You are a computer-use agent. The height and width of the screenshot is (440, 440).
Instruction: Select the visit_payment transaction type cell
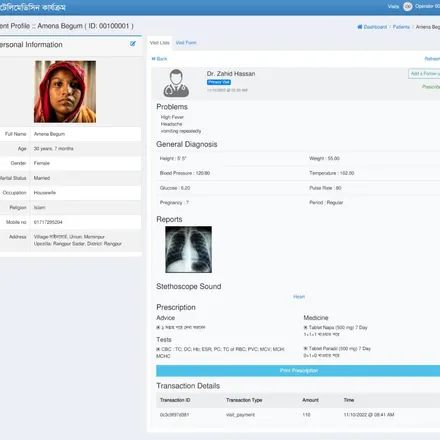click(x=240, y=415)
